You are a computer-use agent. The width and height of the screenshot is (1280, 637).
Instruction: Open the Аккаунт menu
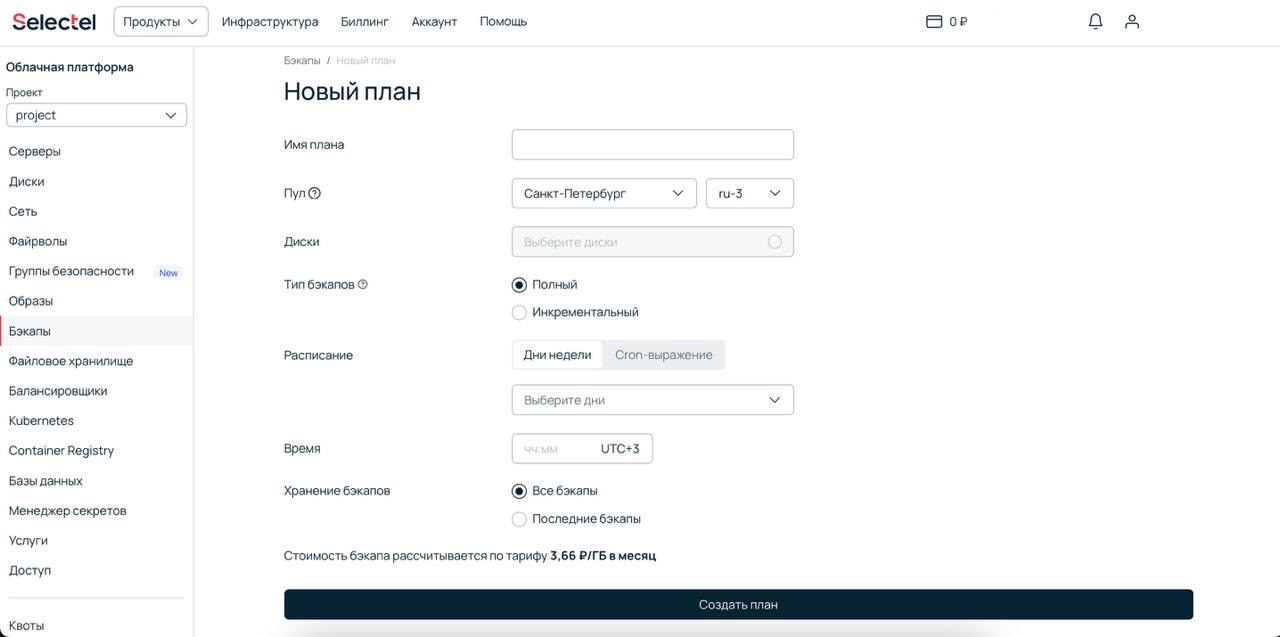point(434,21)
